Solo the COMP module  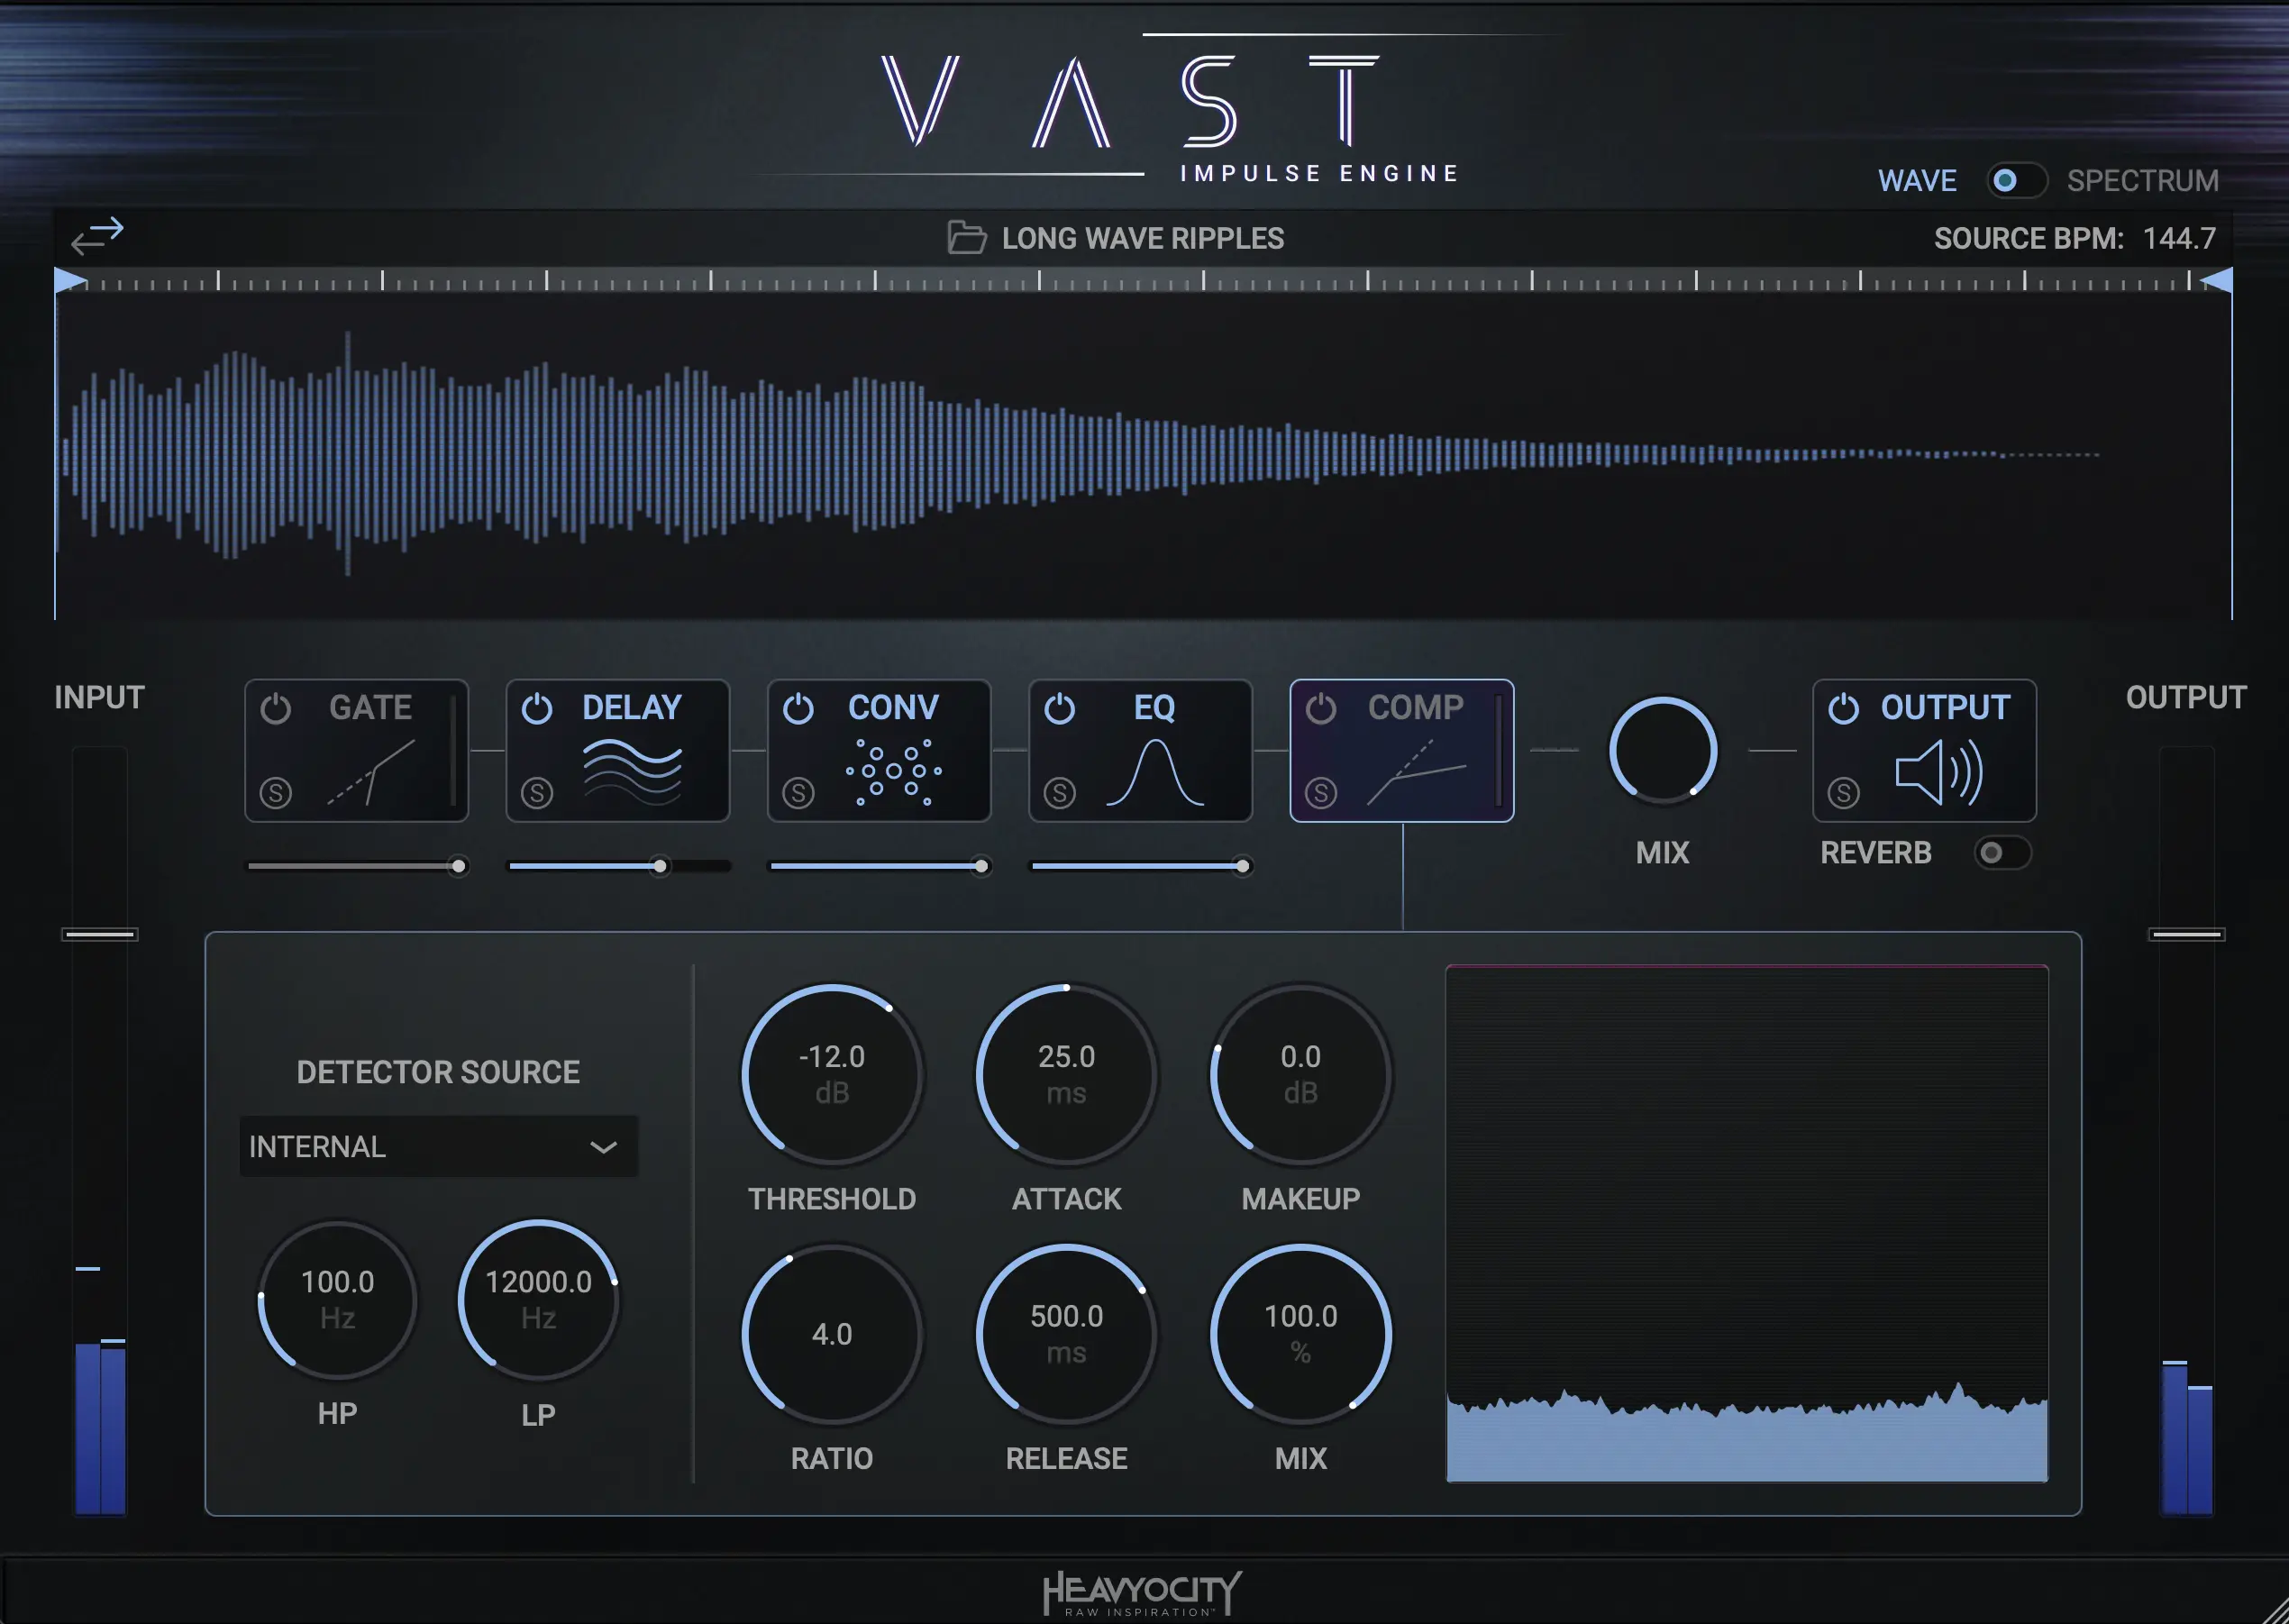click(x=1321, y=793)
